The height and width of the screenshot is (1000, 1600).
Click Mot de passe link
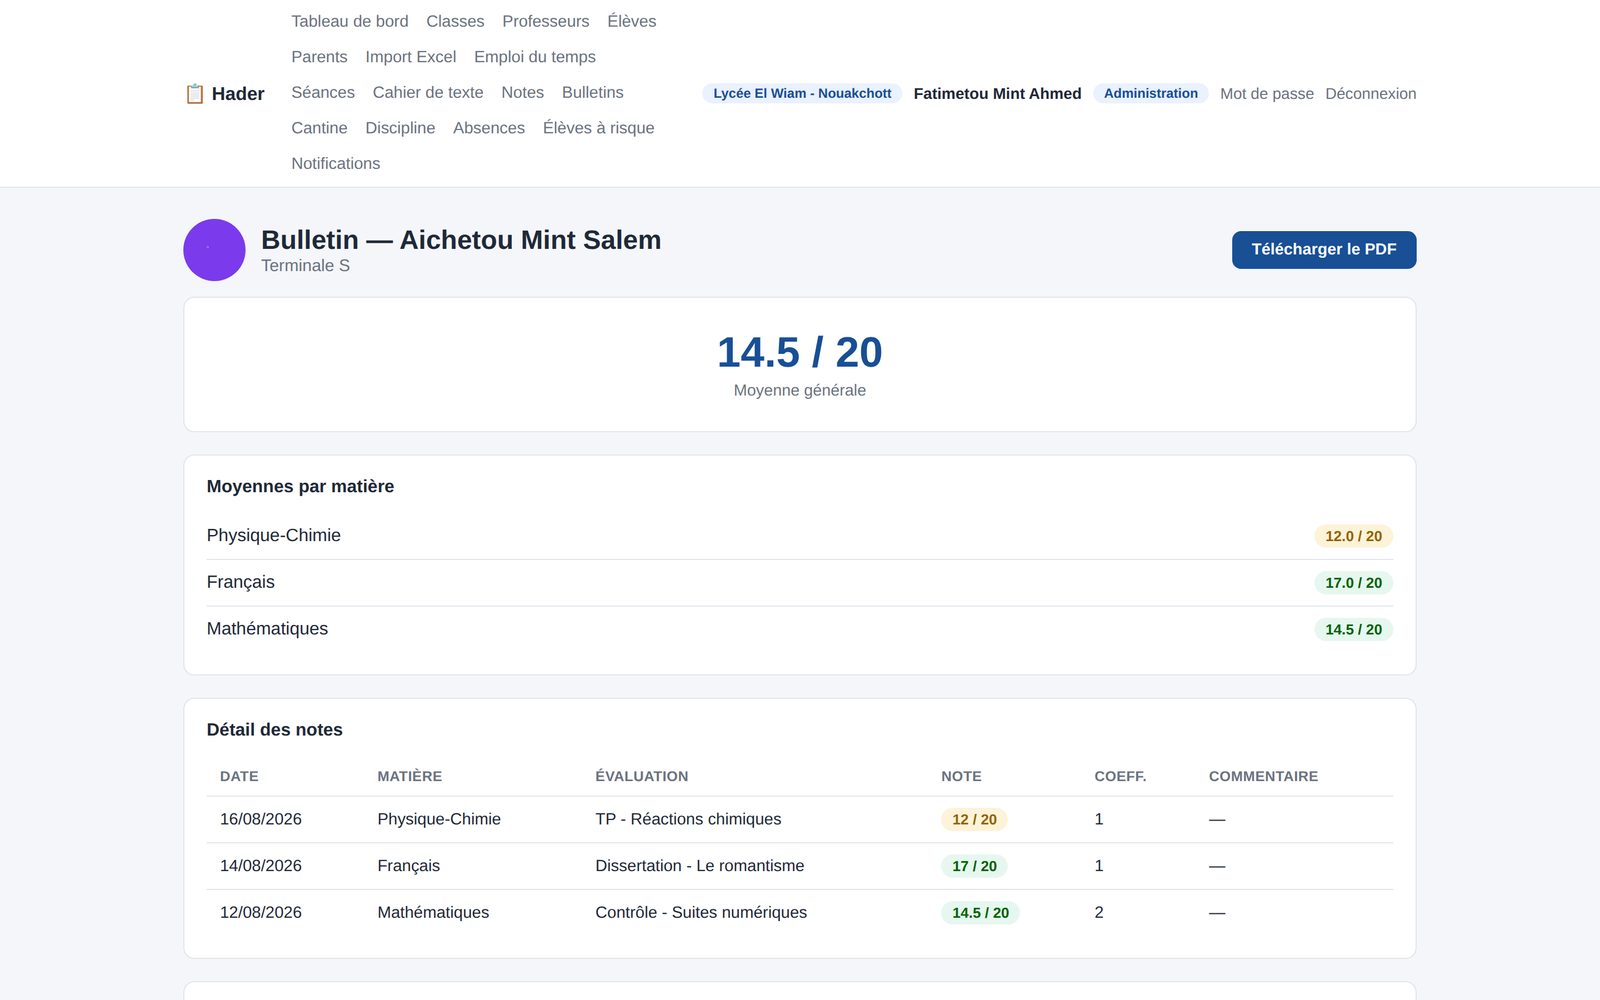pyautogui.click(x=1267, y=94)
